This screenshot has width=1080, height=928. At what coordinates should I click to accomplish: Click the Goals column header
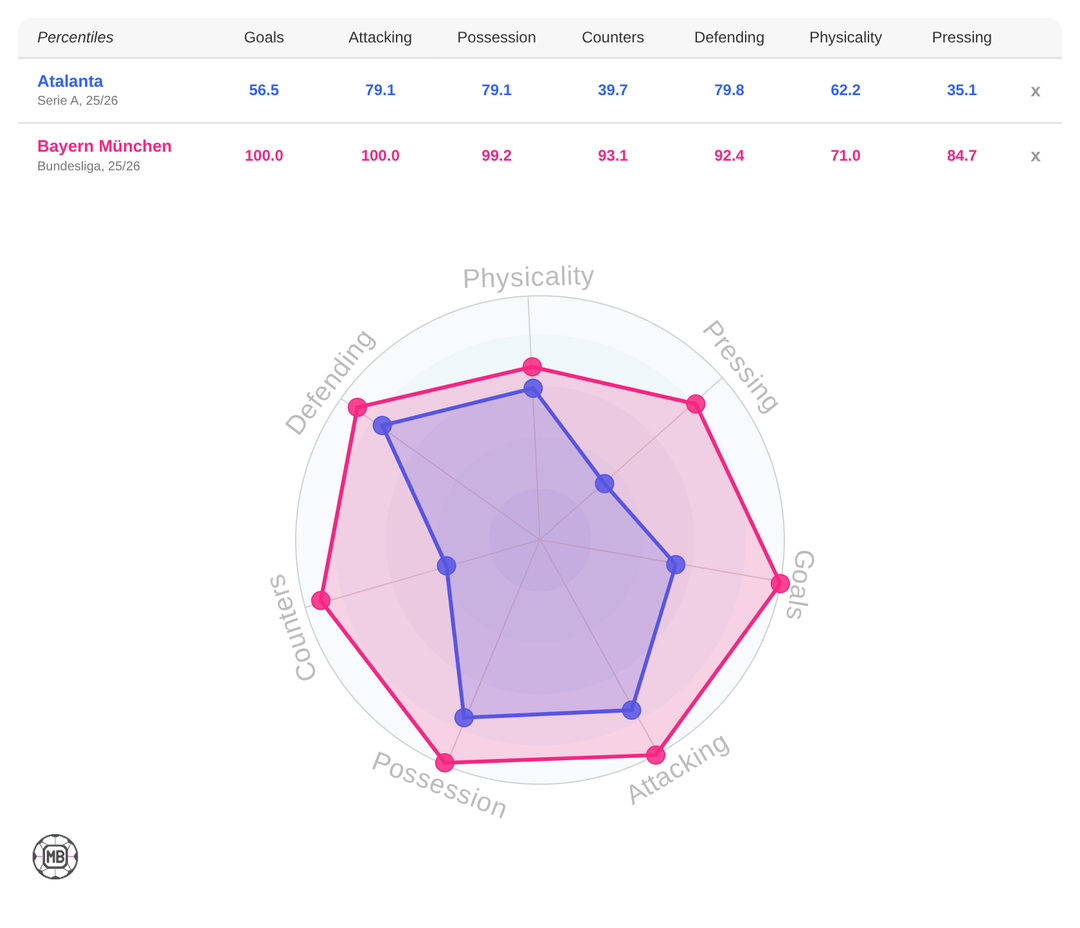[264, 37]
